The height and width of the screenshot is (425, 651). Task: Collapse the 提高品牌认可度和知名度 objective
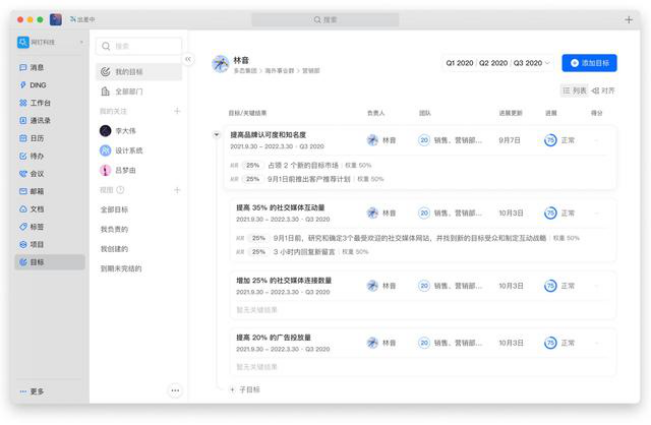coord(216,134)
